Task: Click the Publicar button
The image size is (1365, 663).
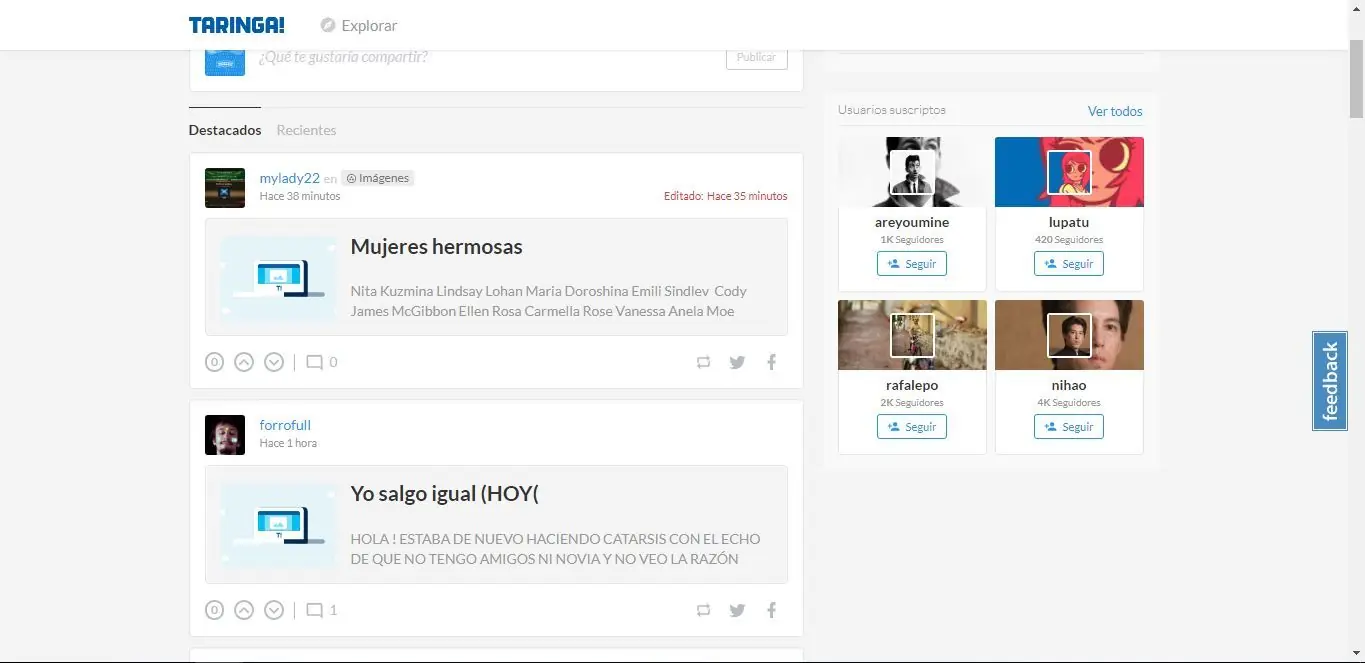Action: (756, 58)
